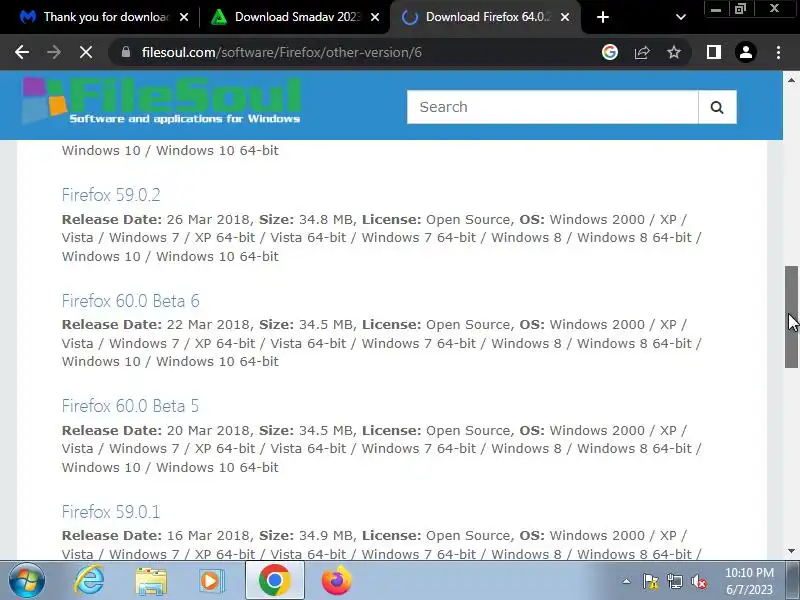Click the text "26 Mar 2018"
Screen dimensions: 800x600
(208, 219)
